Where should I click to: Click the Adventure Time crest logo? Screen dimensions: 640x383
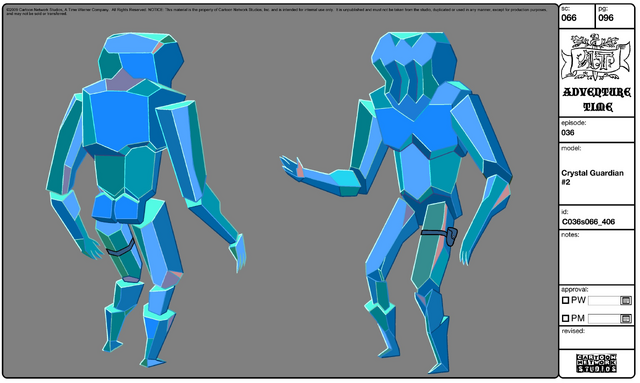[596, 58]
